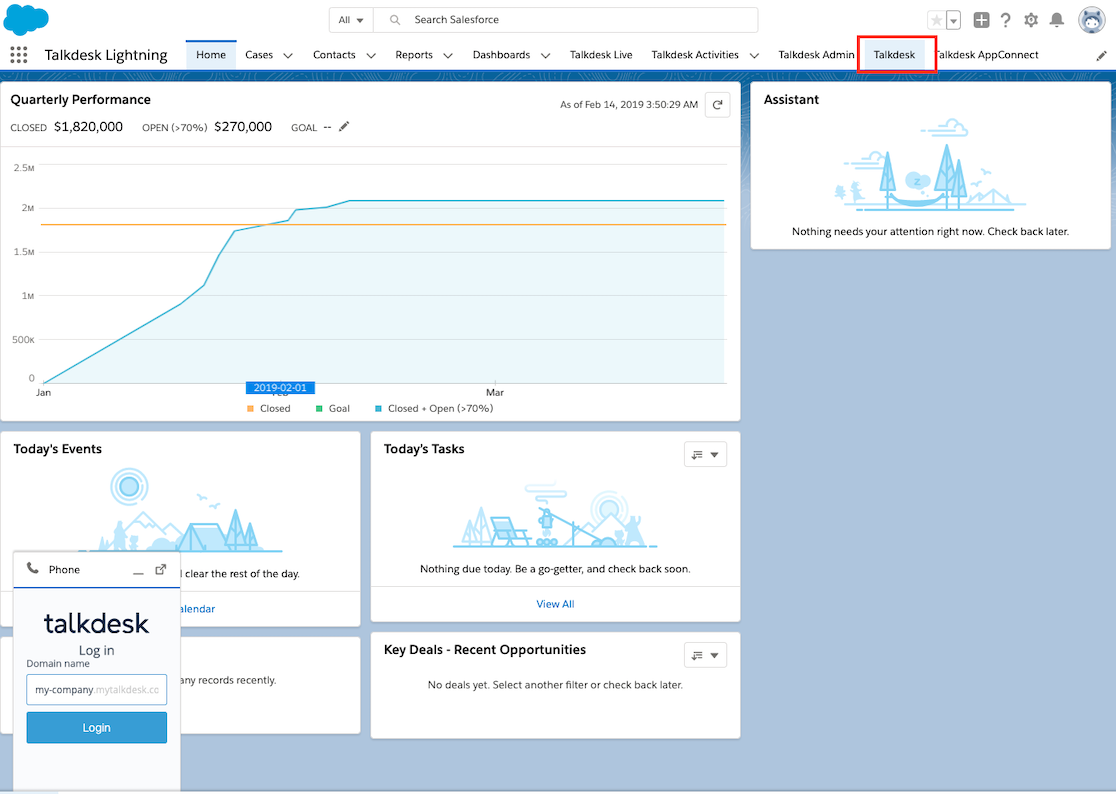Go to the Home tab
Screen dimensions: 1116x794
pyautogui.click(x=211, y=55)
